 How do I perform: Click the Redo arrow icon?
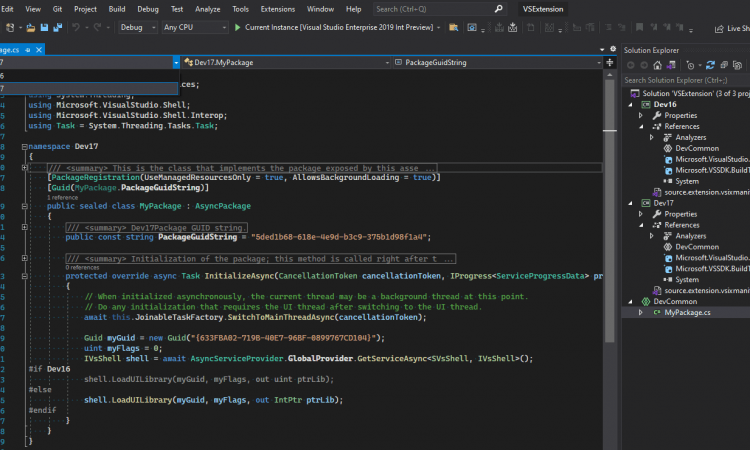pos(97,27)
